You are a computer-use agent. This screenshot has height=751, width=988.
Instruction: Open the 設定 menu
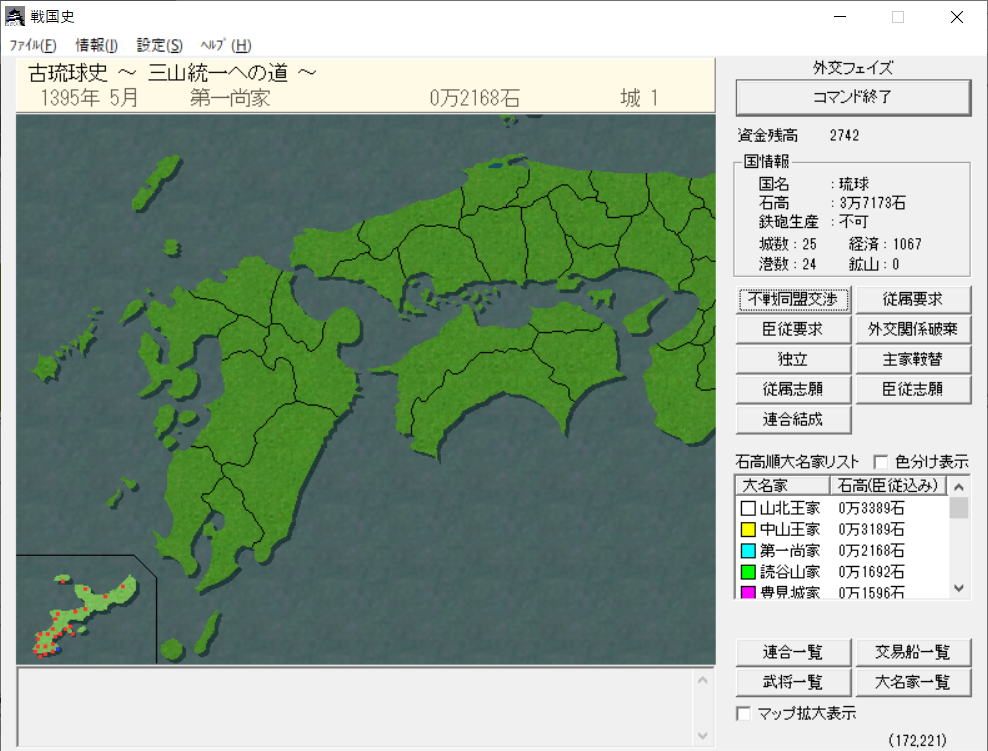(159, 45)
